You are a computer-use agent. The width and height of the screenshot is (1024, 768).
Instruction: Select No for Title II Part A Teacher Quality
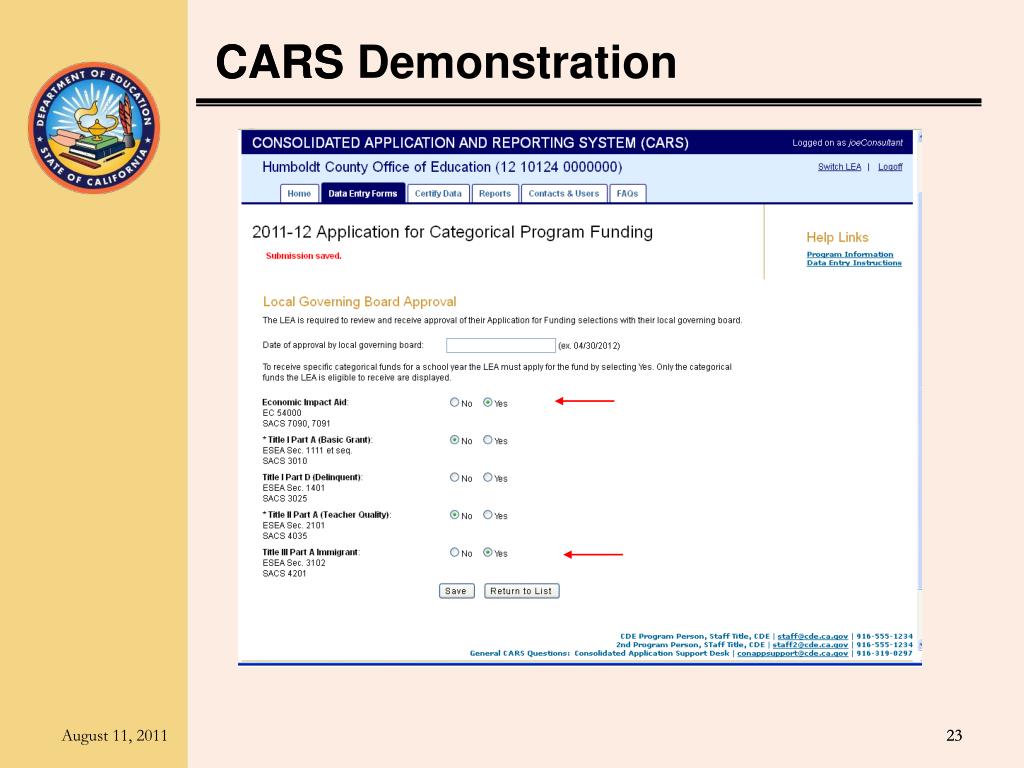click(455, 515)
